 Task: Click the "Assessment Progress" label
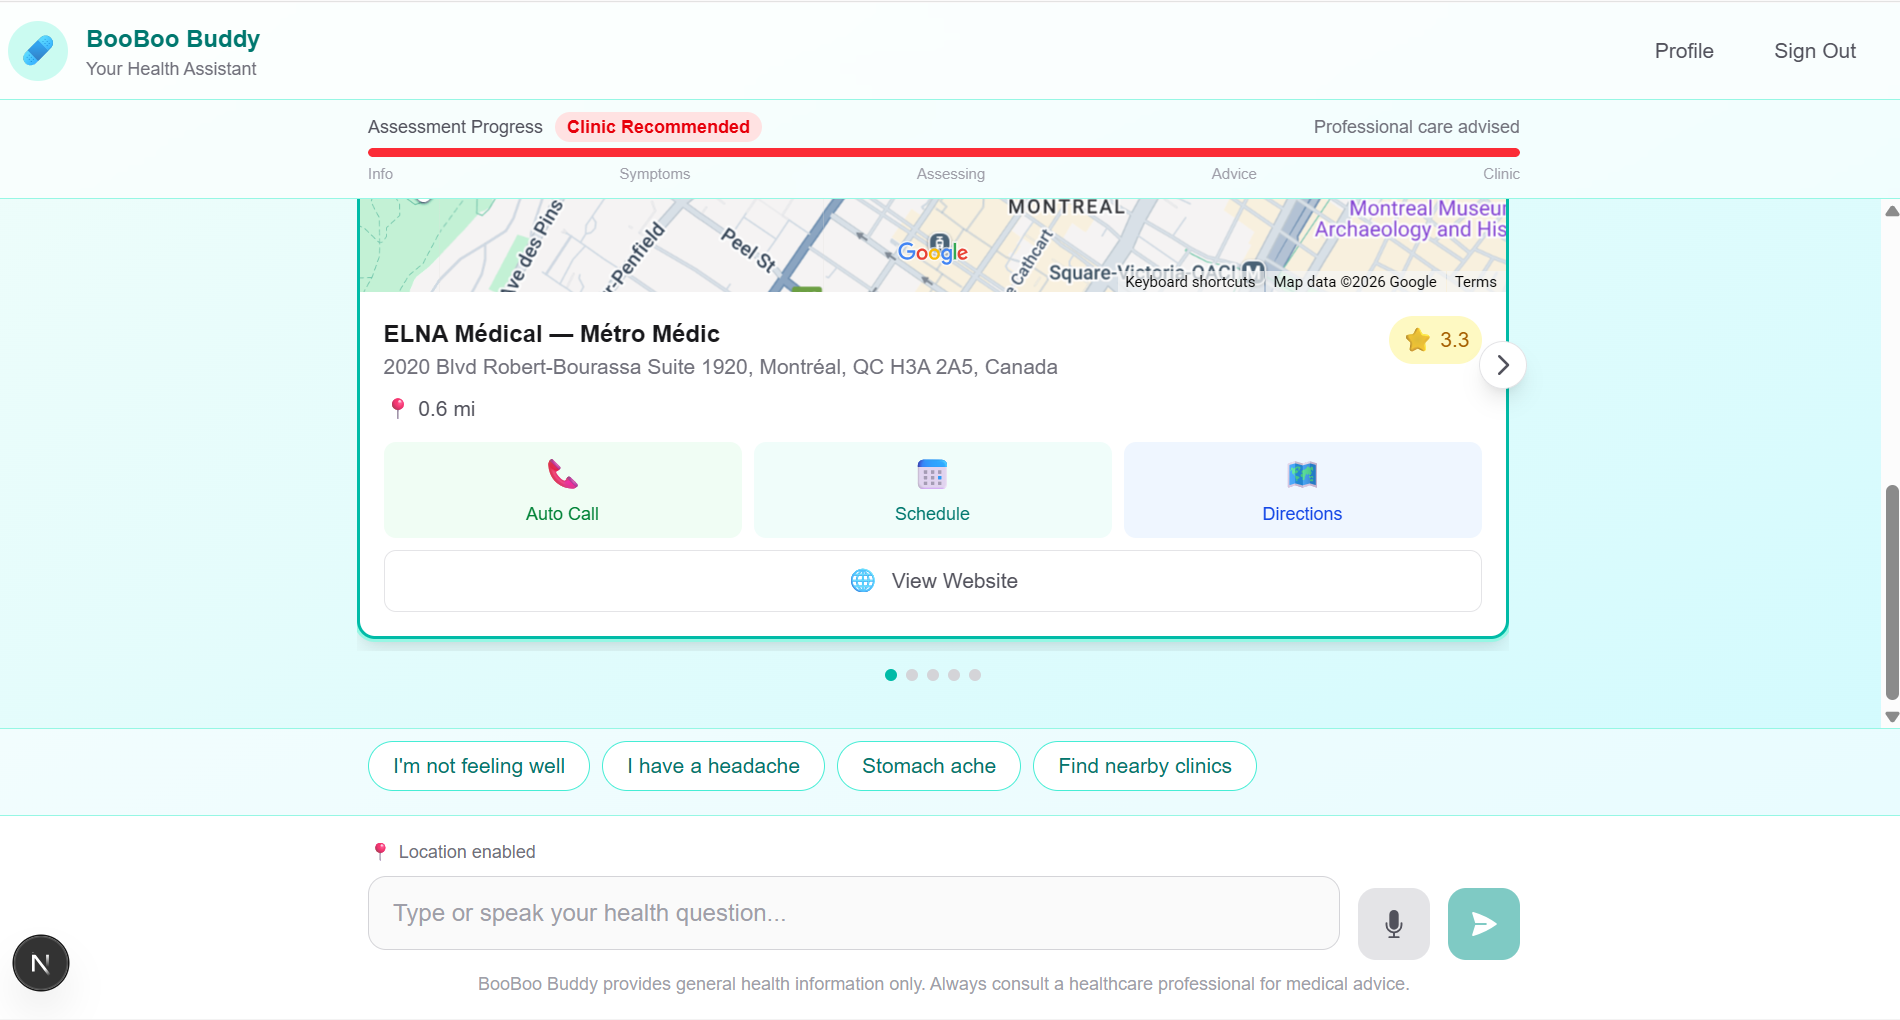coord(455,127)
